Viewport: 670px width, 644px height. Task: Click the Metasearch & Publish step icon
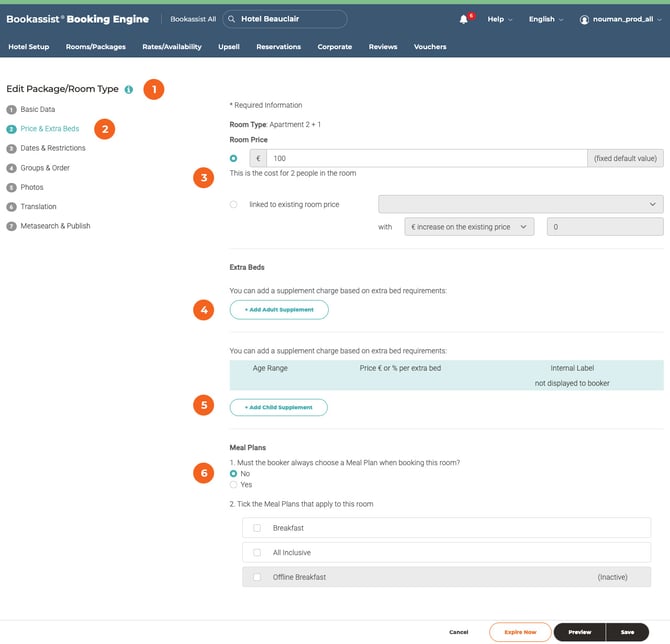pos(11,226)
